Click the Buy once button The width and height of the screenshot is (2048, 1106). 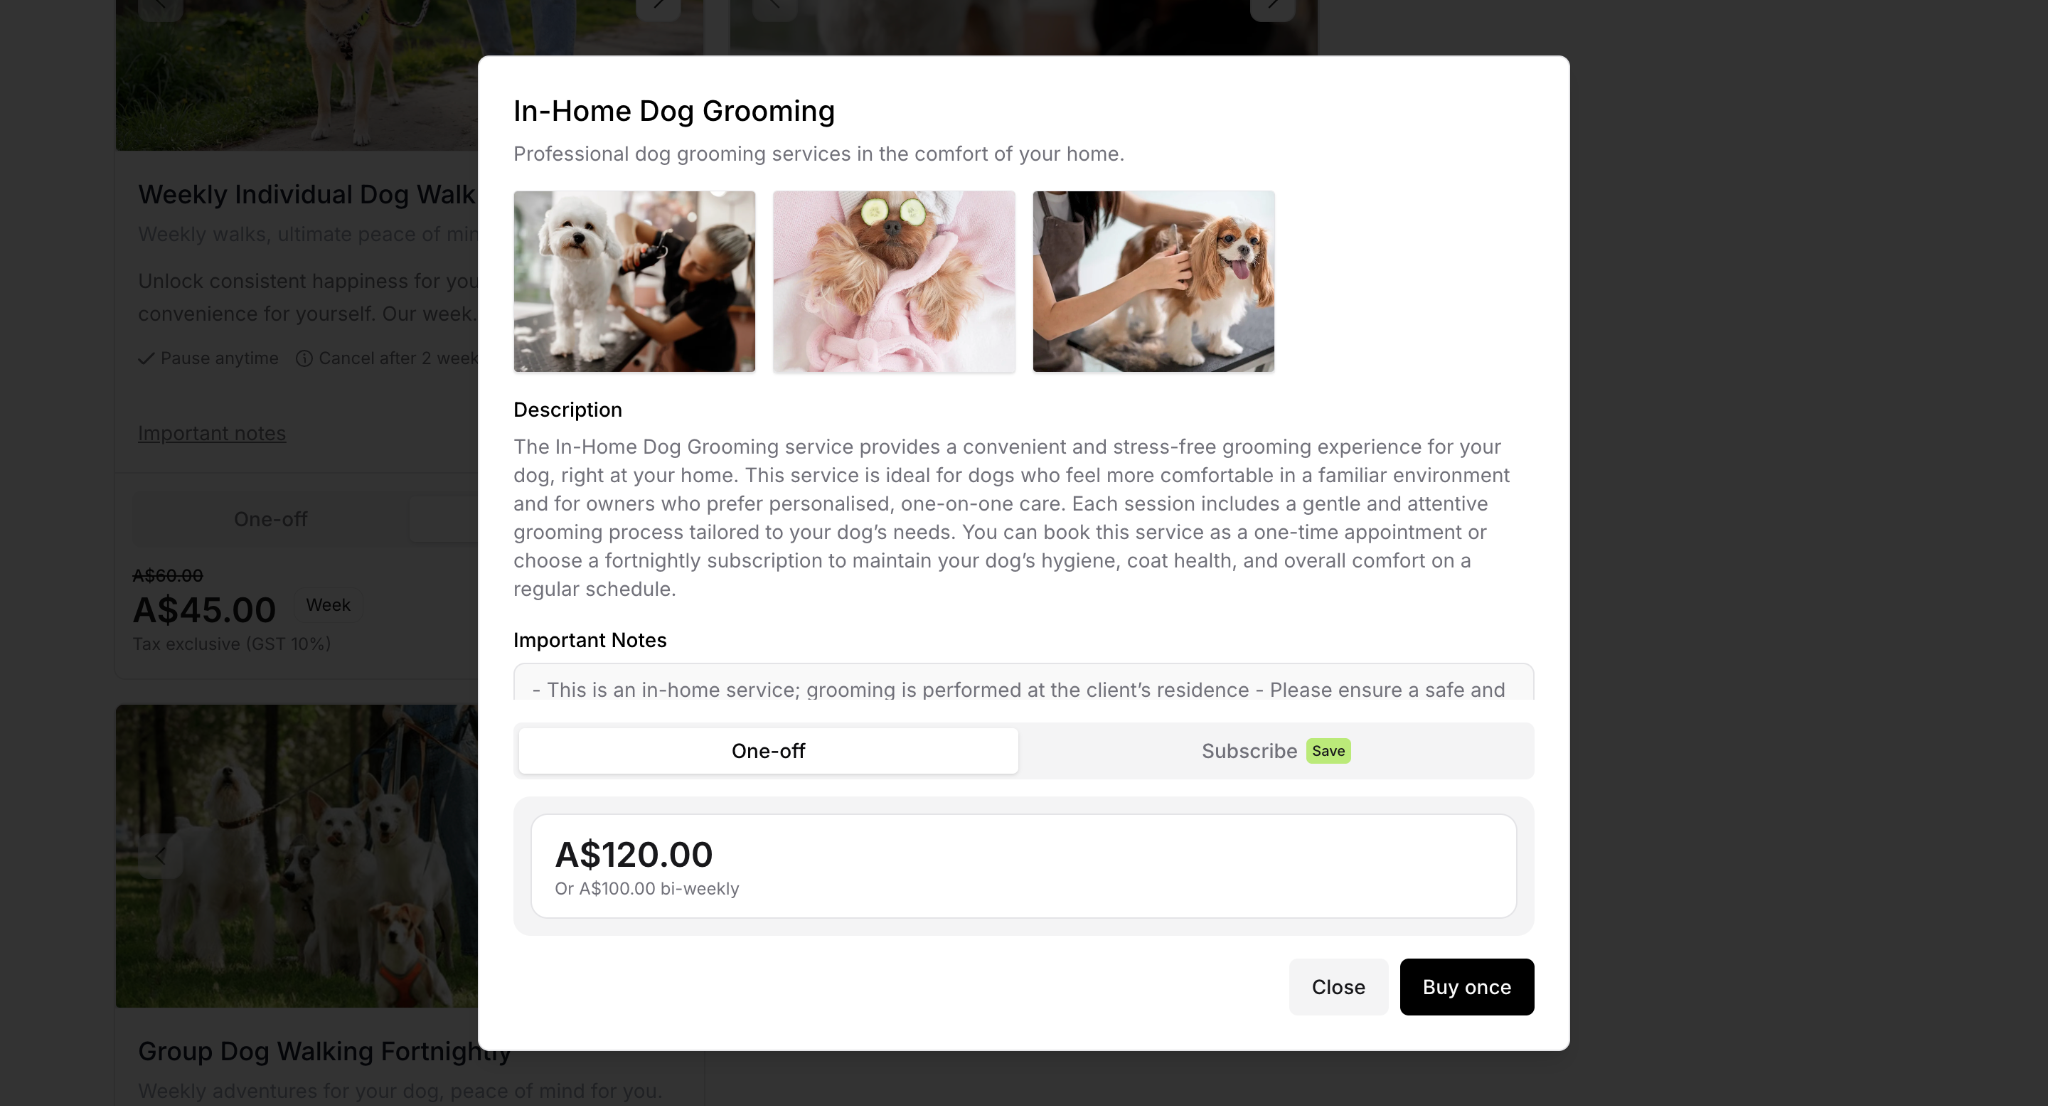[1466, 987]
